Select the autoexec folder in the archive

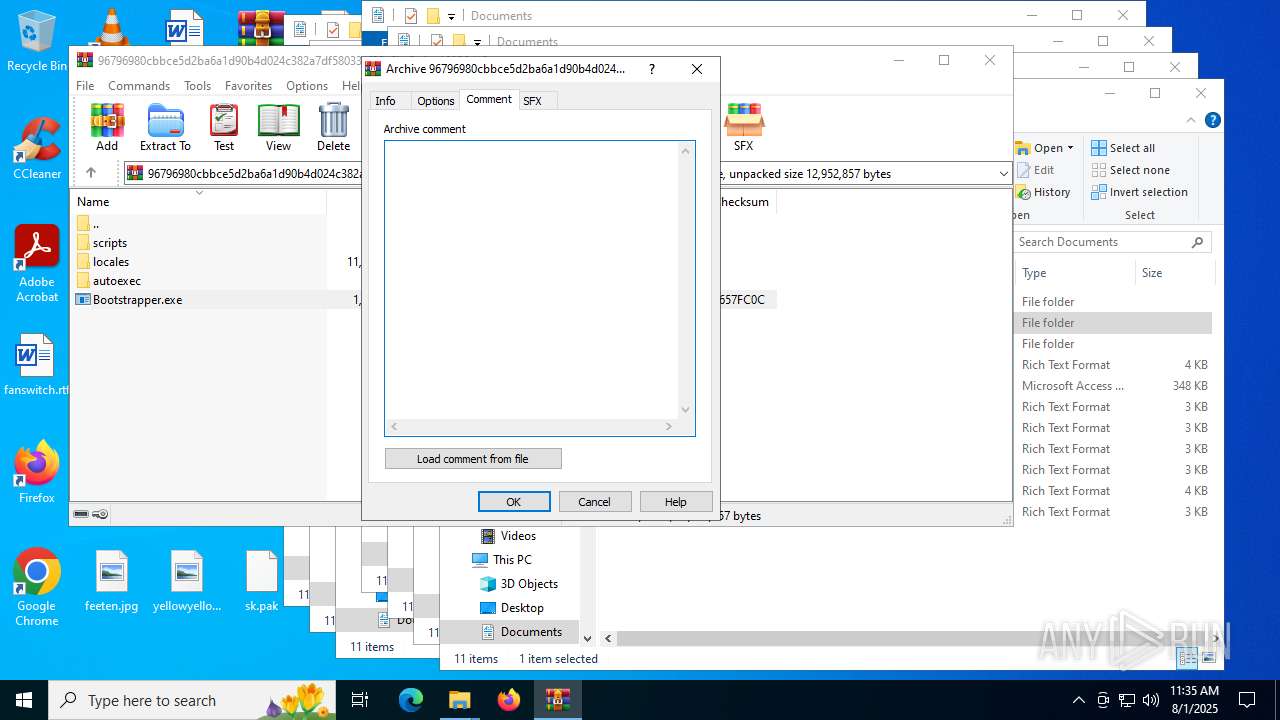tap(117, 281)
